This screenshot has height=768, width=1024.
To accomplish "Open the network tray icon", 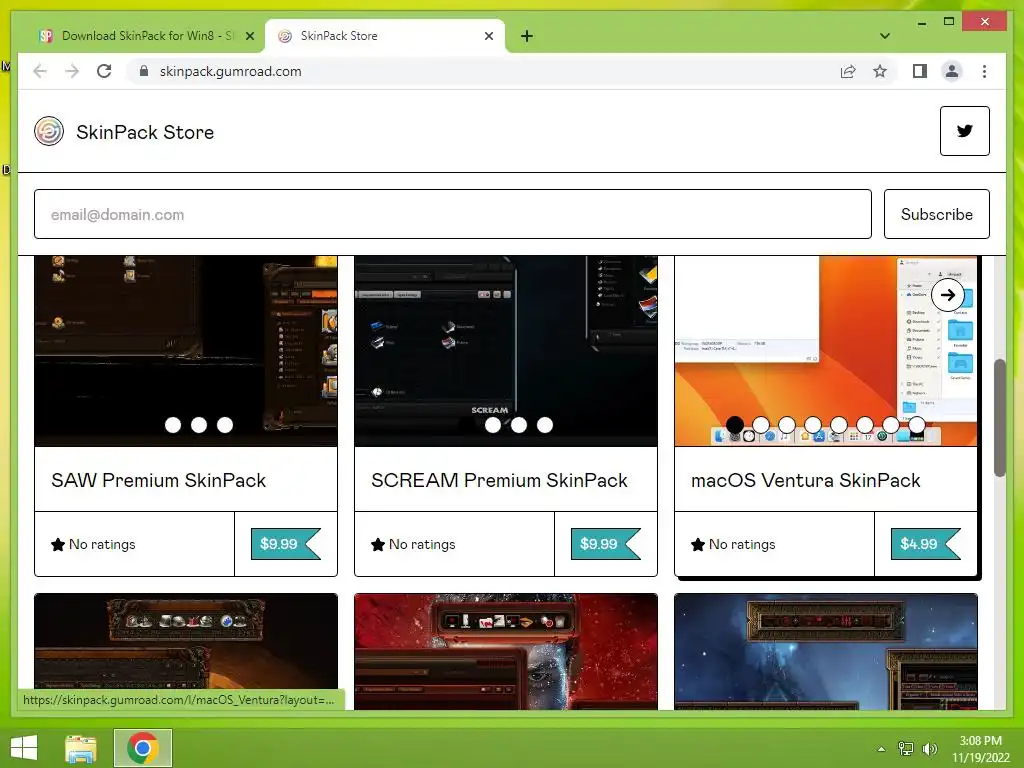I will [906, 749].
